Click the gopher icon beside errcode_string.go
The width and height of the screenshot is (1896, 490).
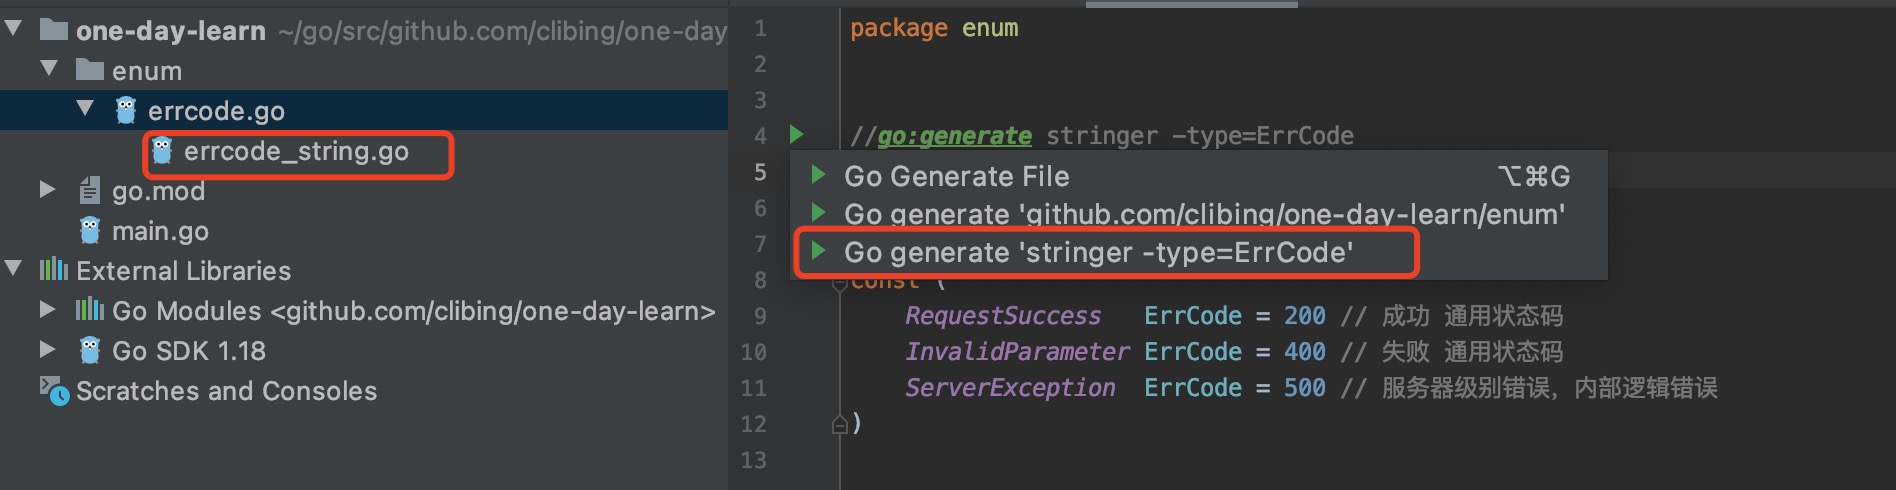pos(162,151)
